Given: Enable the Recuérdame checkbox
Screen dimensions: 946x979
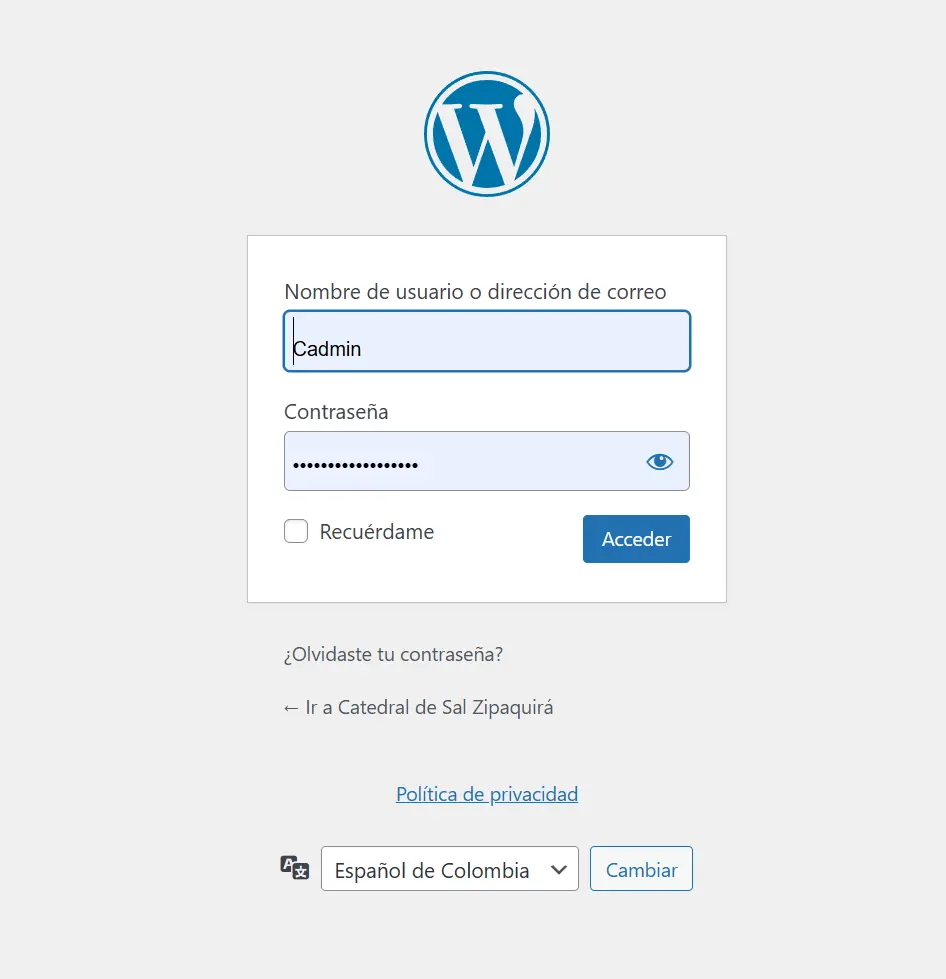Looking at the screenshot, I should click(296, 531).
